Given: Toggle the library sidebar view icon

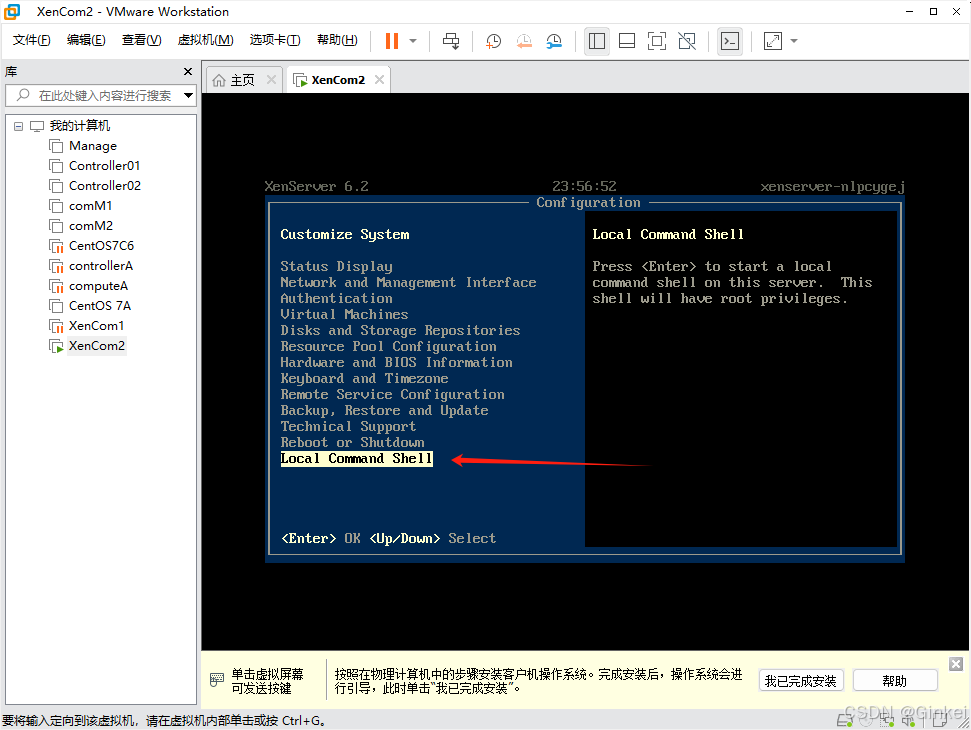Looking at the screenshot, I should [x=596, y=41].
